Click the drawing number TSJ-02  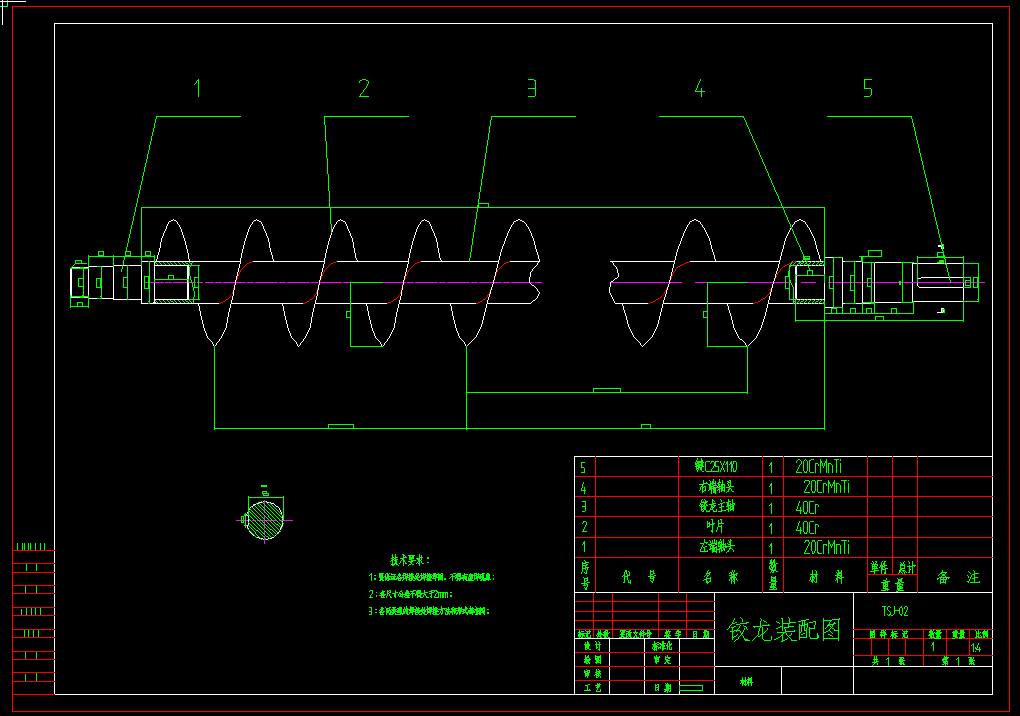tap(894, 611)
